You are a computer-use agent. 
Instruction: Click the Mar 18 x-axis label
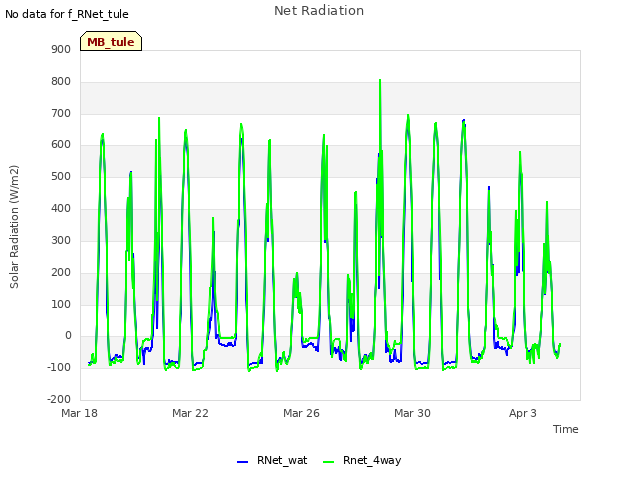[x=80, y=413]
